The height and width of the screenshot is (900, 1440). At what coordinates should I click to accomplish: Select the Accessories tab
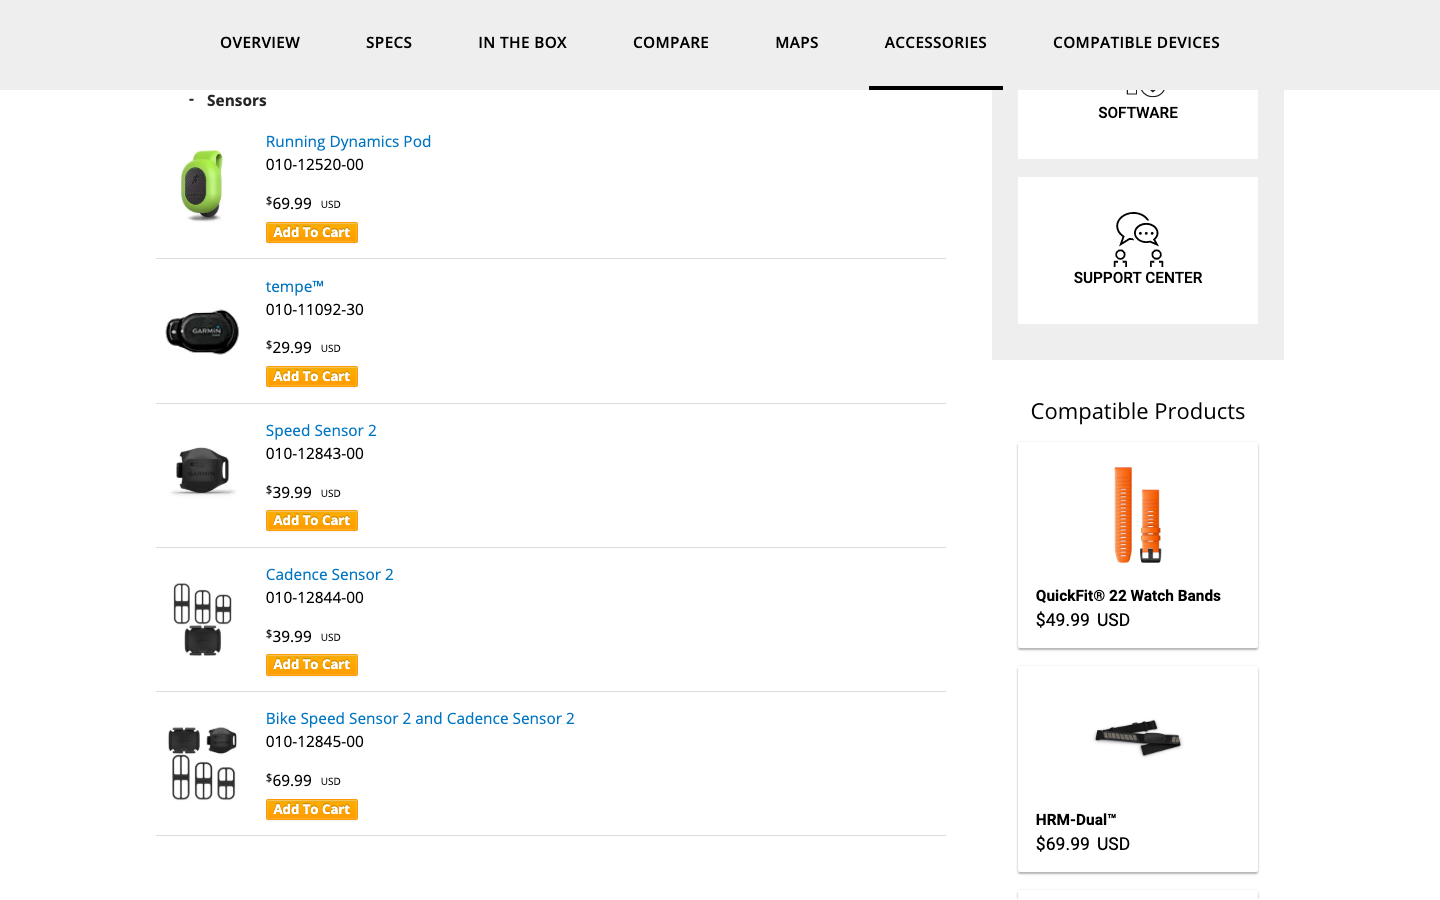click(936, 42)
